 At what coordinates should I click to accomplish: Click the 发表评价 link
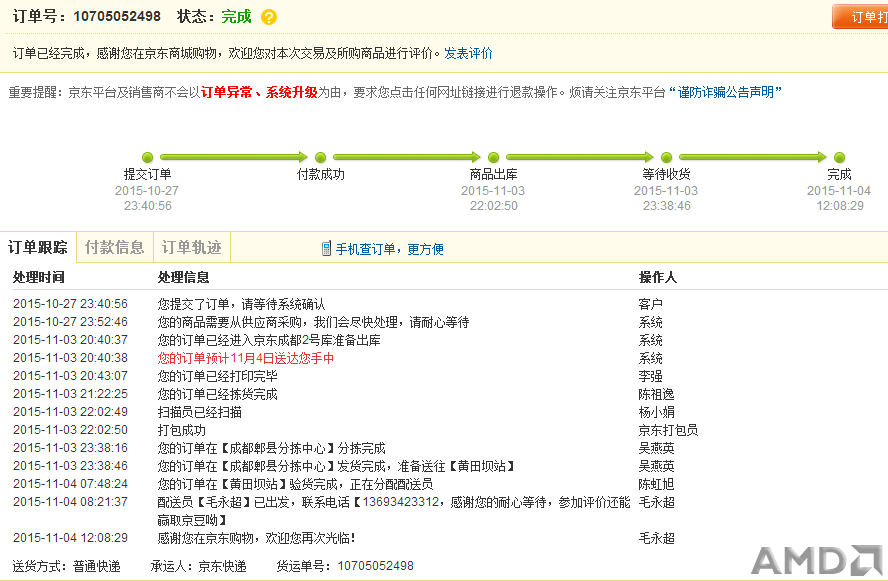click(x=468, y=53)
